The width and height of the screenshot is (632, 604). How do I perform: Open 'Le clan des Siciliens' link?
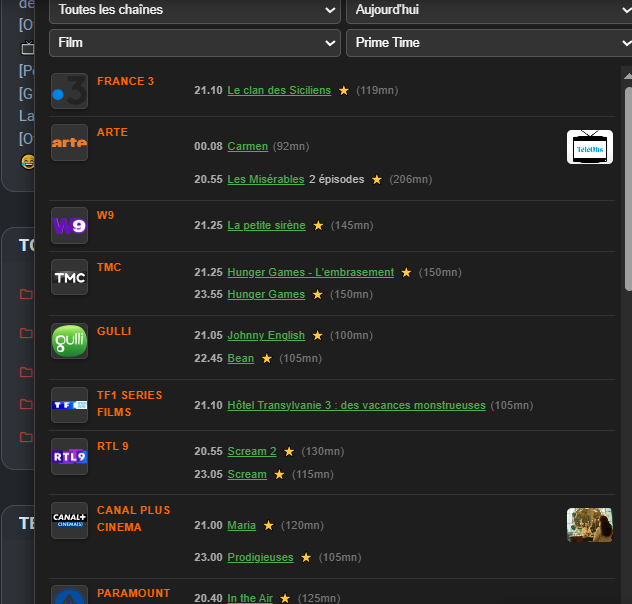pyautogui.click(x=279, y=90)
